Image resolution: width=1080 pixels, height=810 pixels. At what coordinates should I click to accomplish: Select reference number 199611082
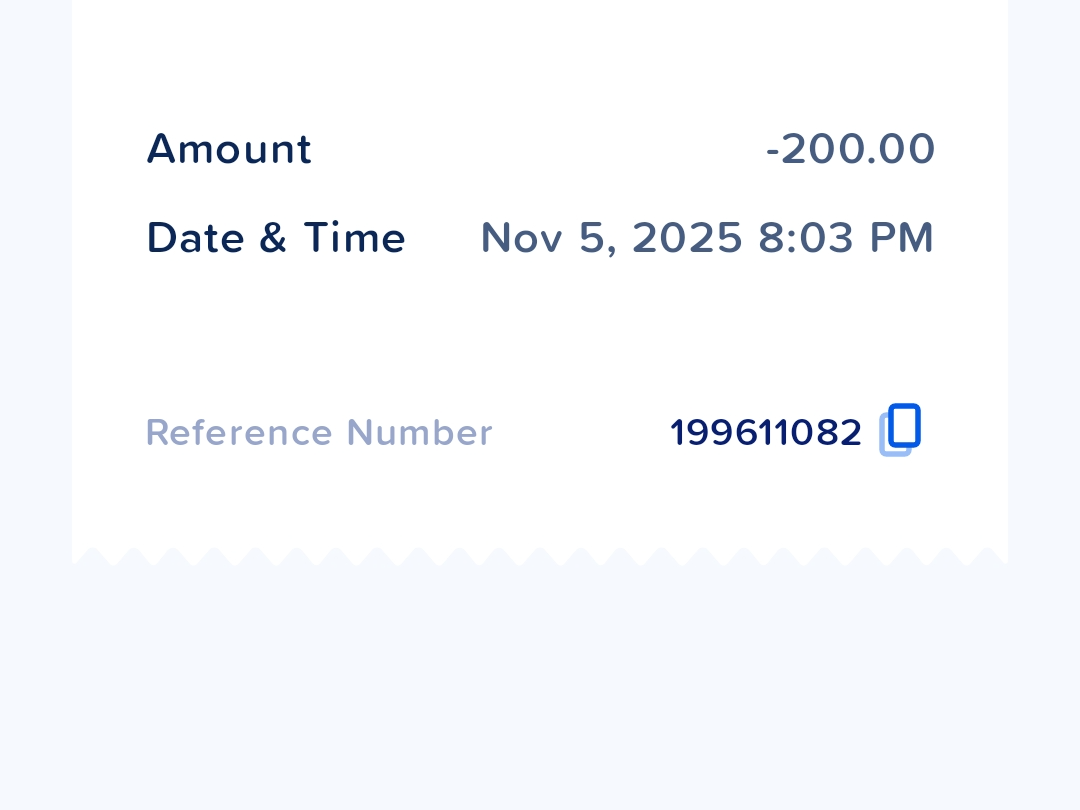765,433
